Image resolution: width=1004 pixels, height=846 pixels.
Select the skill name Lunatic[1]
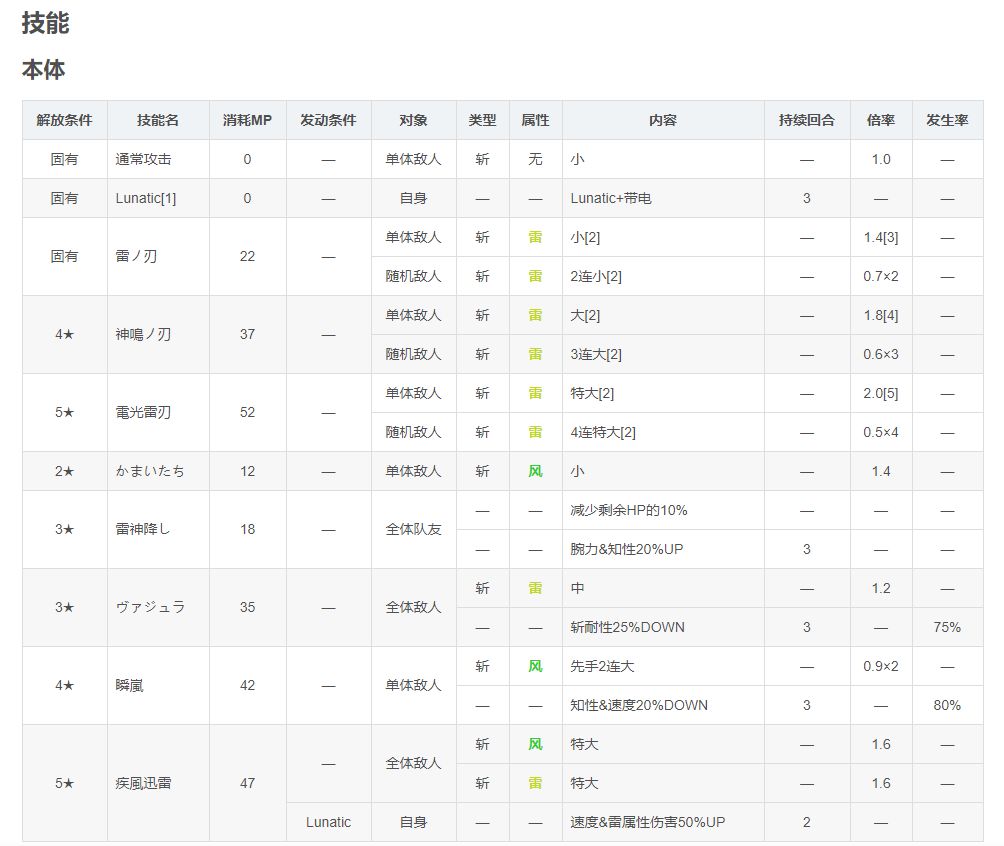coord(146,199)
